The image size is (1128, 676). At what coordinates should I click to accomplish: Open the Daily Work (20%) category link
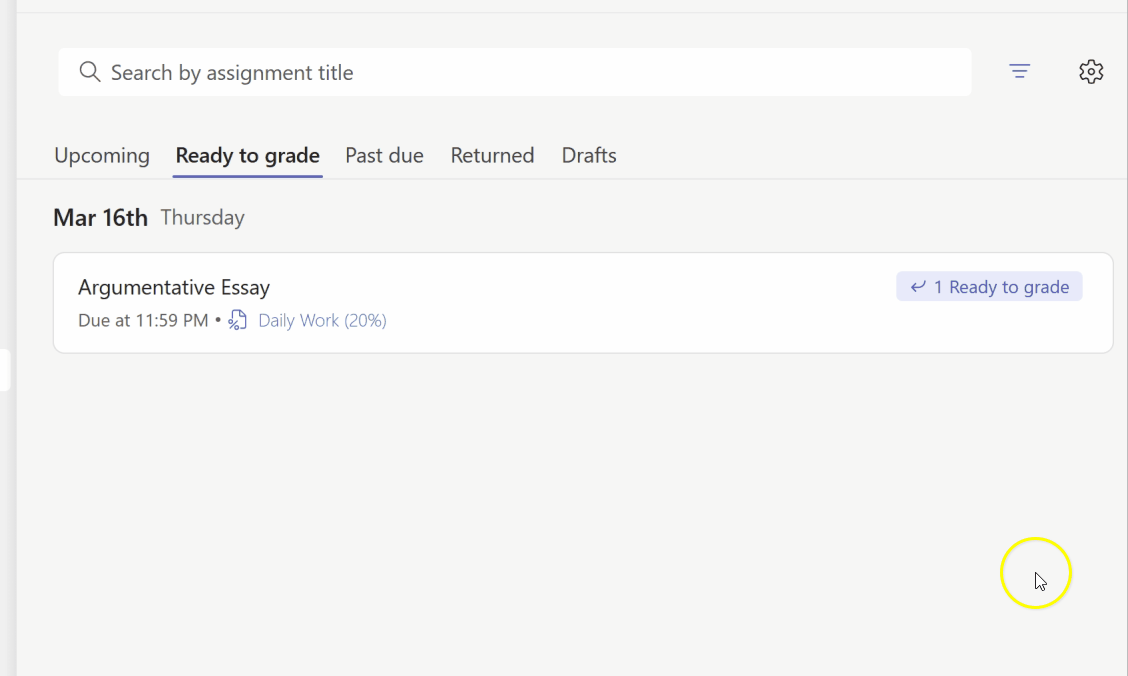pyautogui.click(x=322, y=320)
